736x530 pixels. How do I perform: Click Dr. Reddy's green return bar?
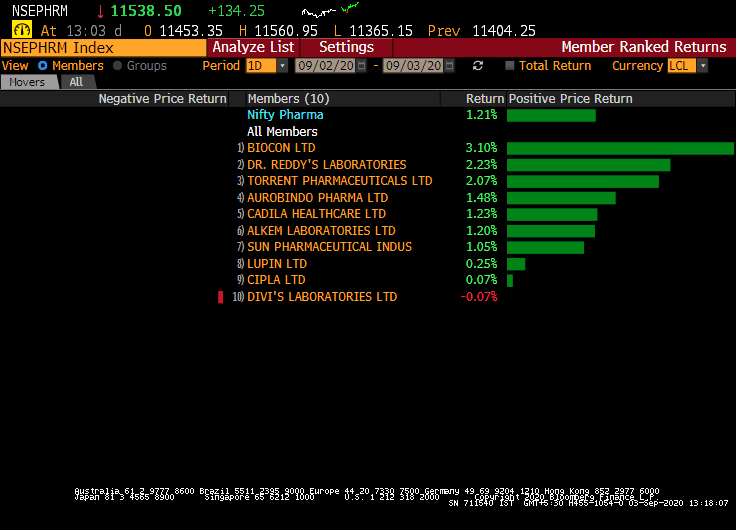pyautogui.click(x=588, y=165)
